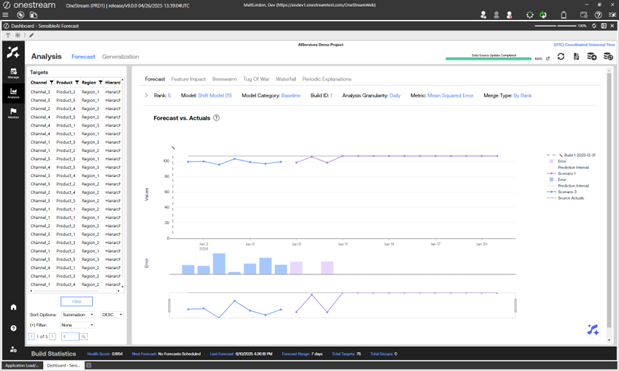
Task: Click the refresh icon near progress bar
Action: pyautogui.click(x=561, y=56)
